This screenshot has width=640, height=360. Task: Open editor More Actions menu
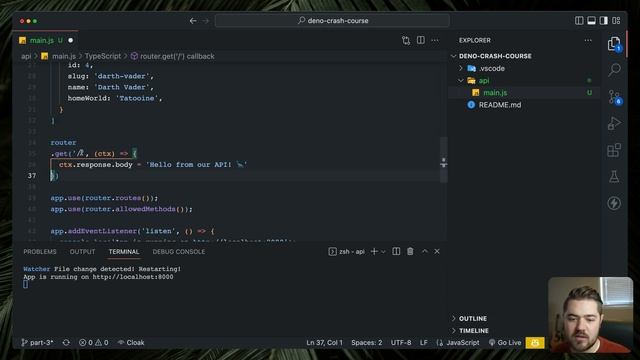point(435,40)
